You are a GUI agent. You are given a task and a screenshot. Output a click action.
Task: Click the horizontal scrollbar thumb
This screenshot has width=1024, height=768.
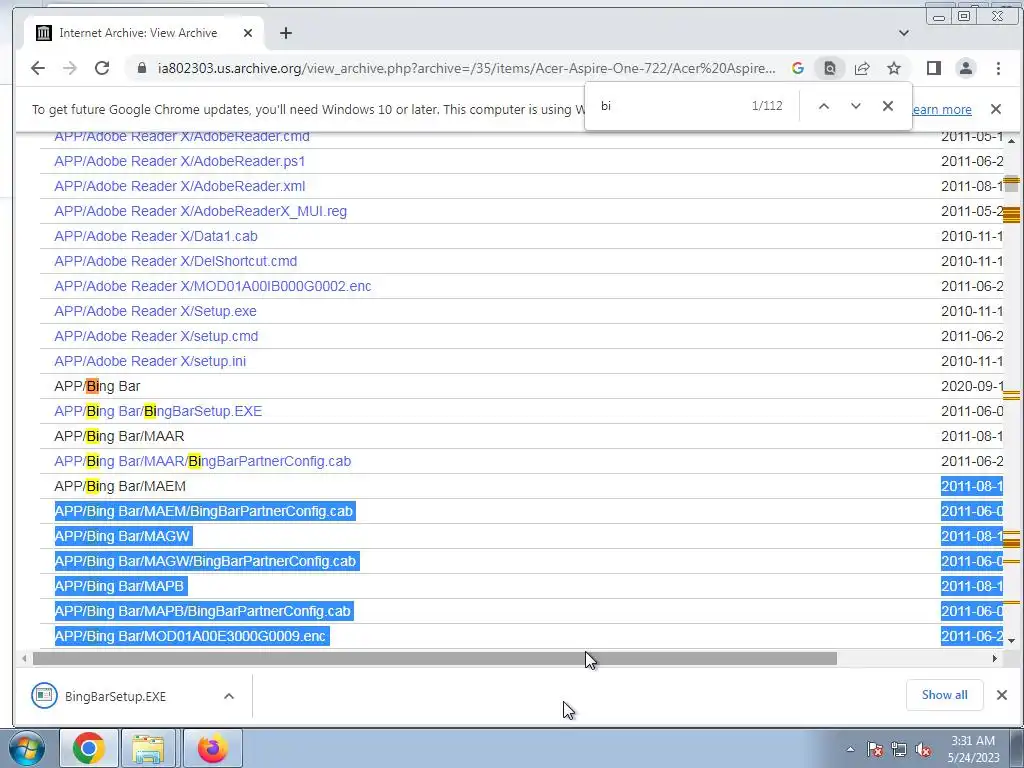click(x=434, y=658)
